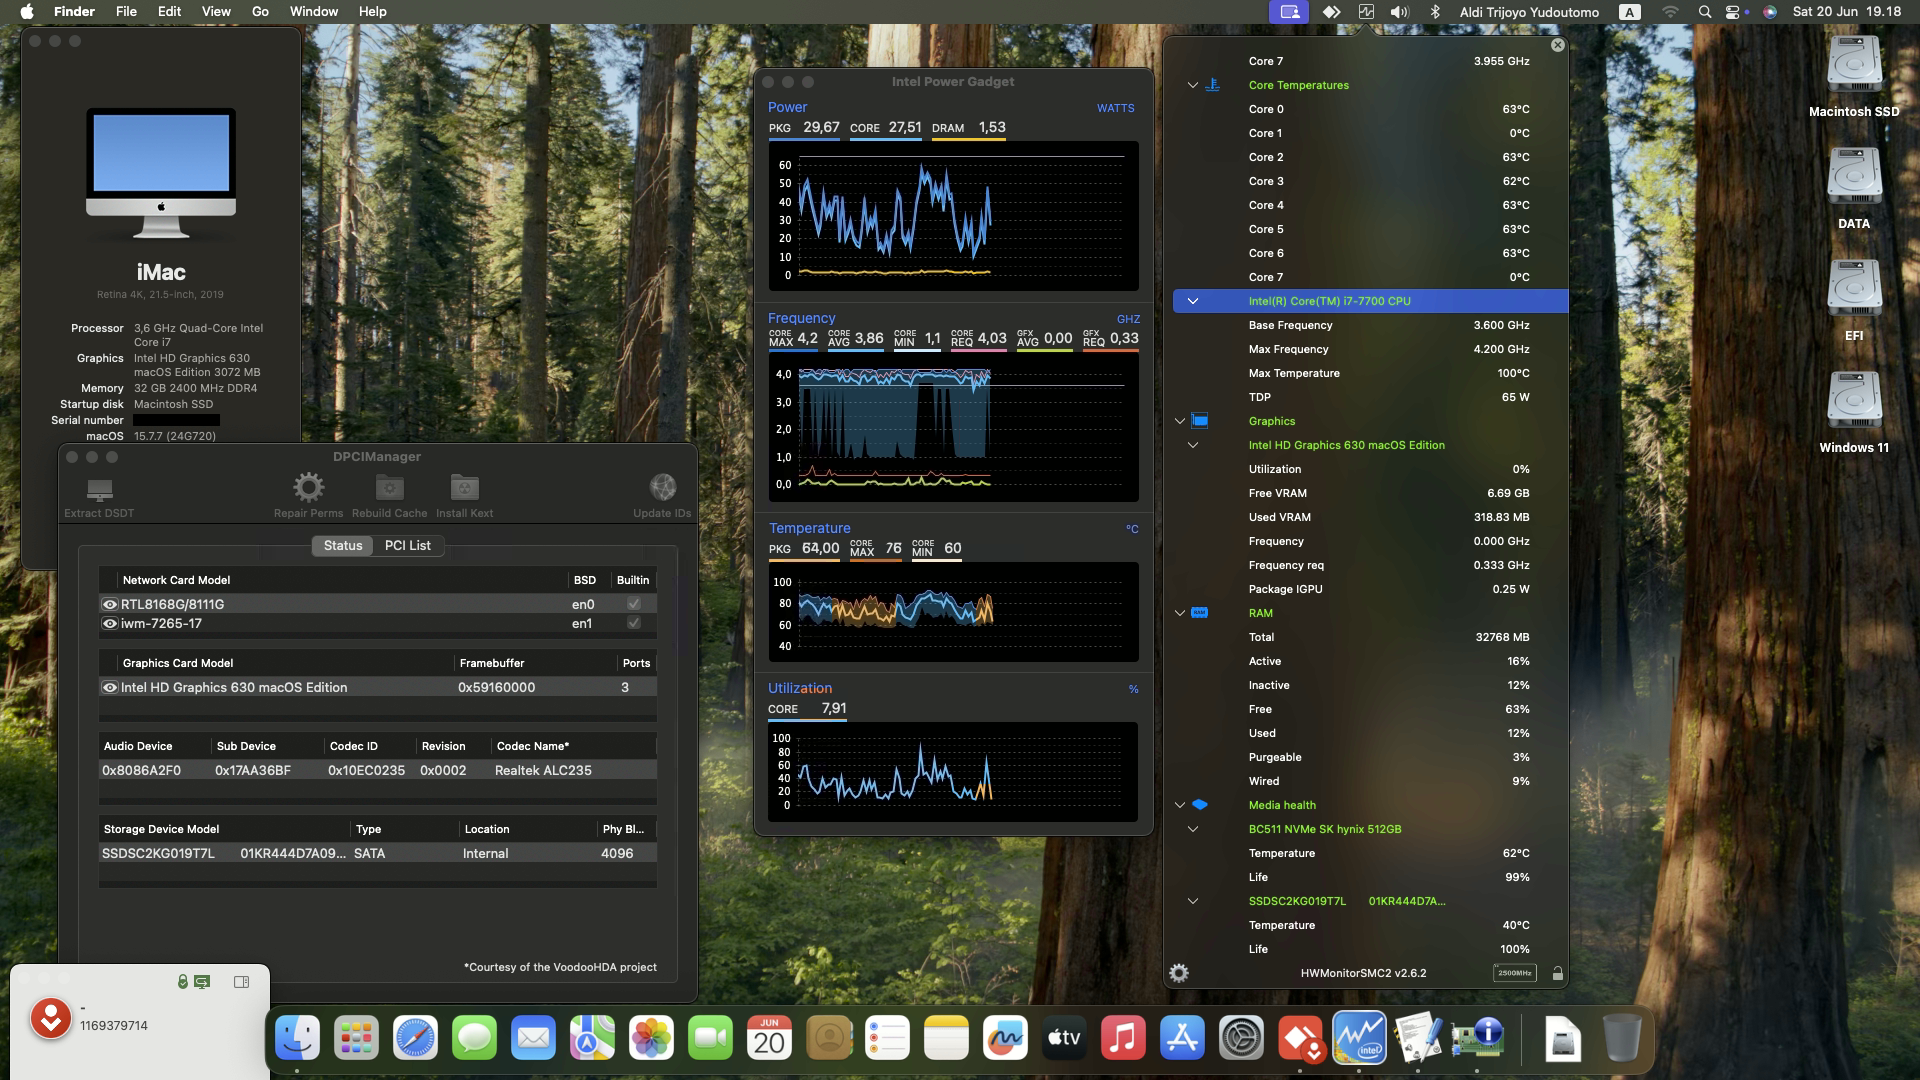Open System Settings from the Dock
Screen dimensions: 1920x1080
1241,1038
